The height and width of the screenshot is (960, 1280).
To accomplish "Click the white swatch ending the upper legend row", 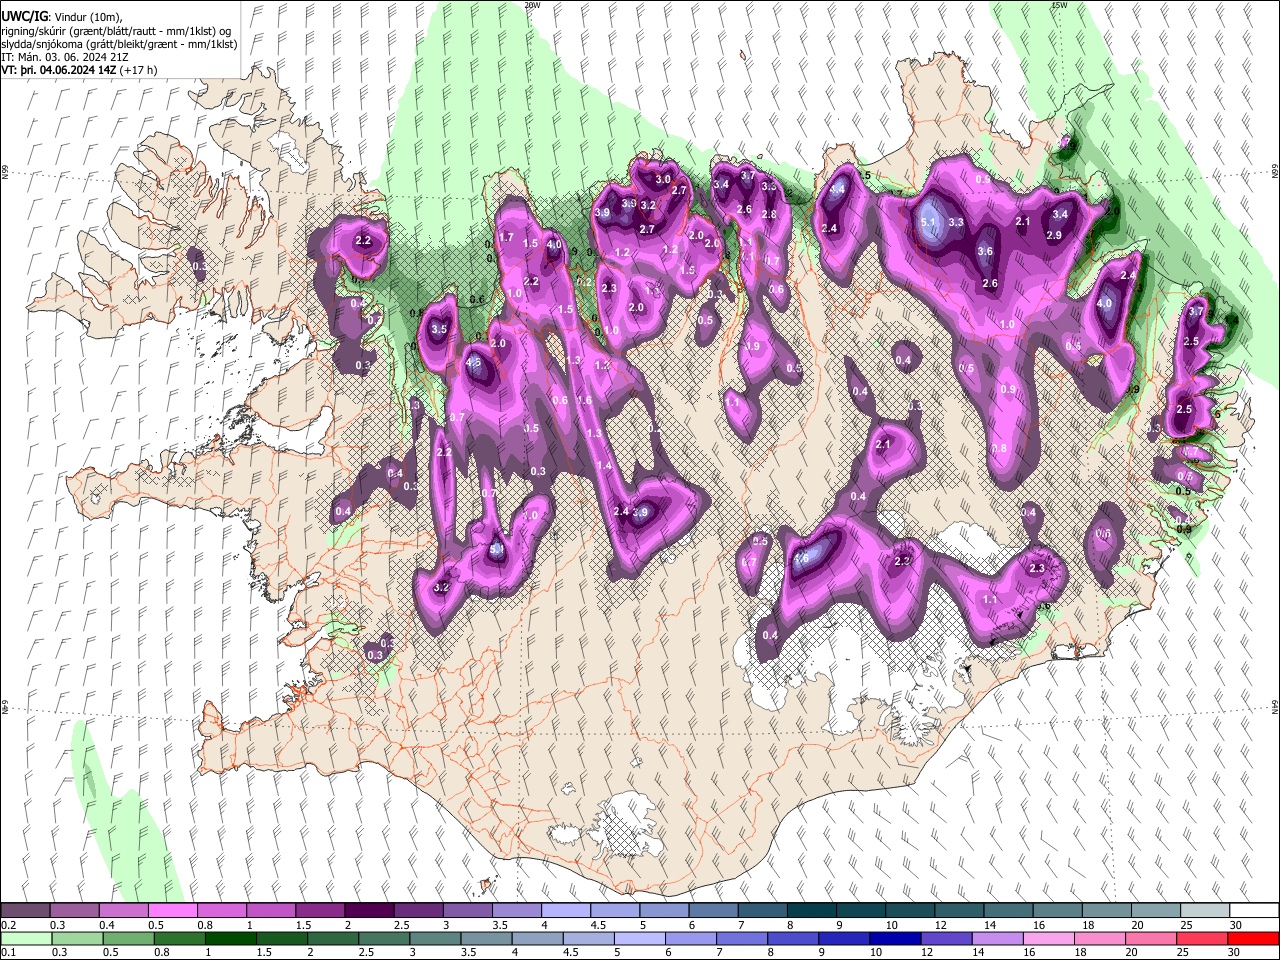I will [x=1254, y=911].
